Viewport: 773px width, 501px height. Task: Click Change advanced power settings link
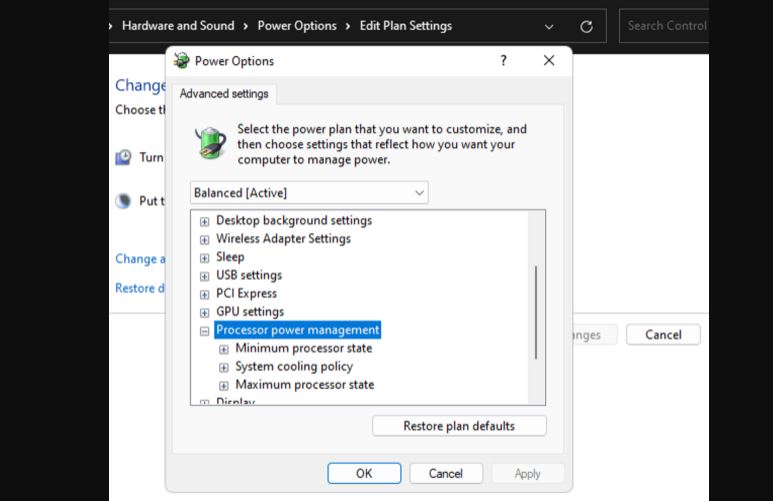pyautogui.click(x=140, y=259)
